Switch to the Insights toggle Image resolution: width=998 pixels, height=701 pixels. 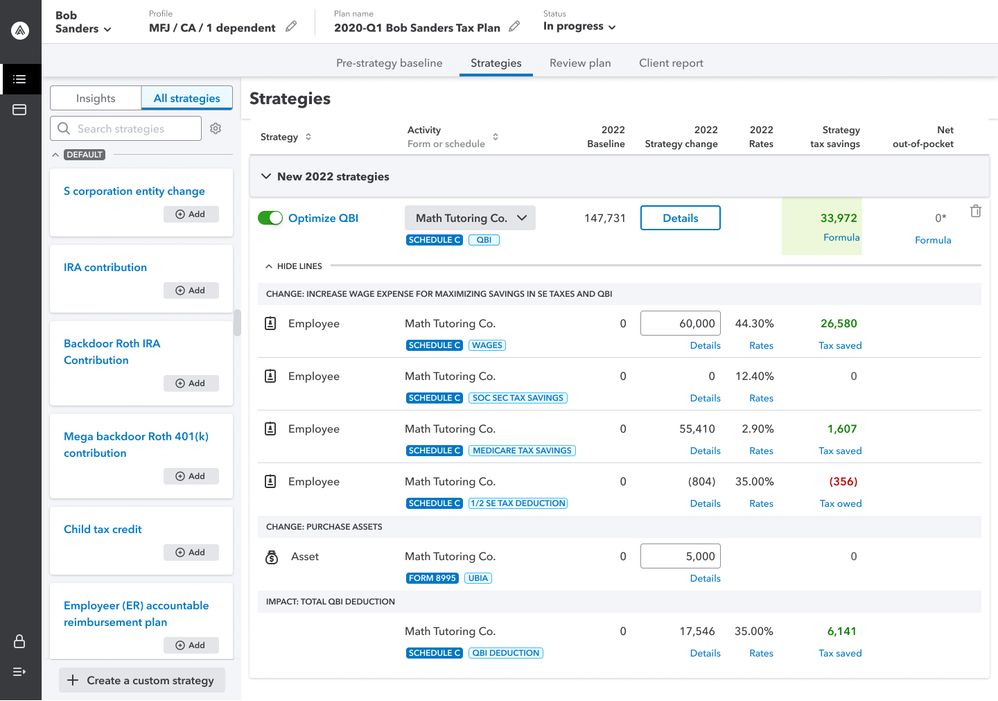[x=96, y=98]
